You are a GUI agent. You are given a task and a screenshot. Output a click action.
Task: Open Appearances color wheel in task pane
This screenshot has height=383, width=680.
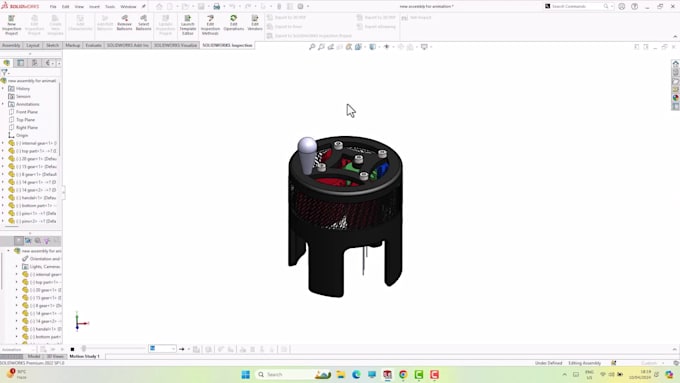point(676,98)
